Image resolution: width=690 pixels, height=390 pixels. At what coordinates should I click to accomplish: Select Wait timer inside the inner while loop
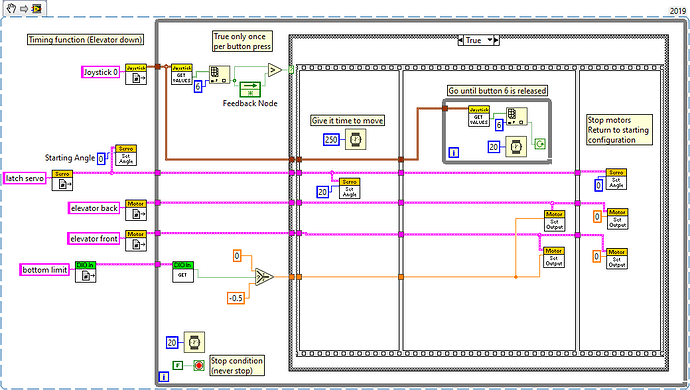pyautogui.click(x=516, y=147)
